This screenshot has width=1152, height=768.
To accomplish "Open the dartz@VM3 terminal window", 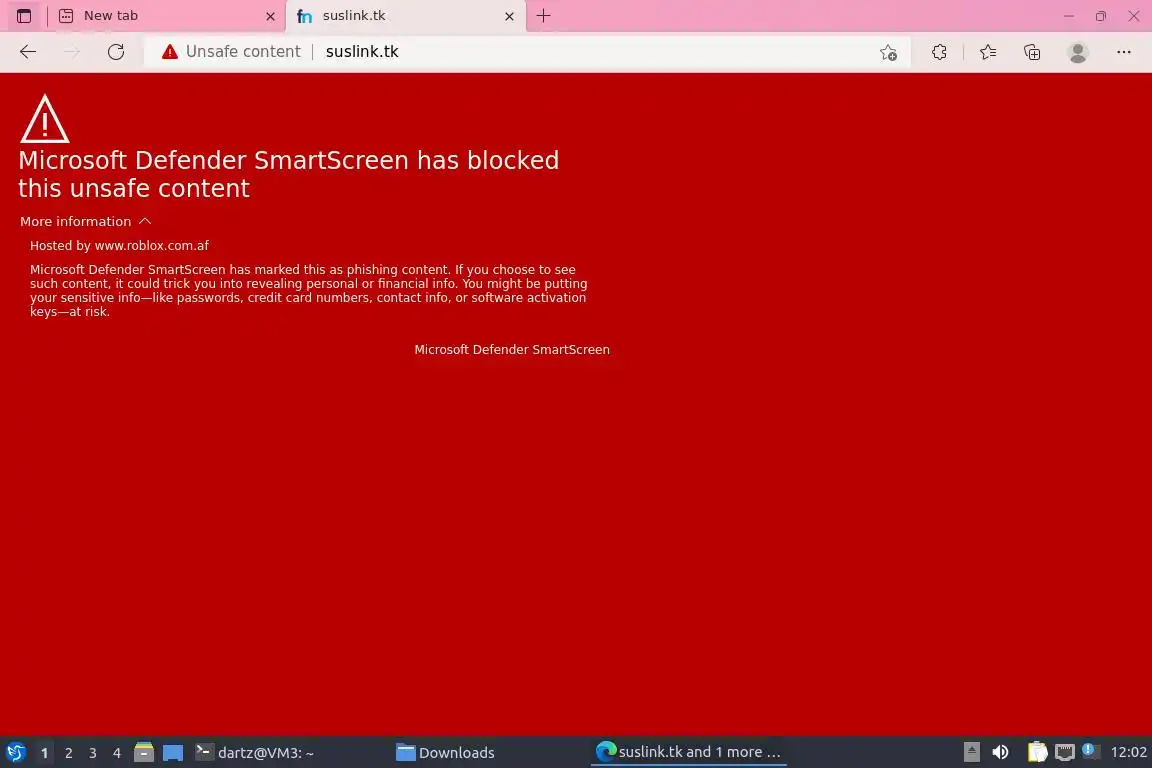I will tap(290, 753).
